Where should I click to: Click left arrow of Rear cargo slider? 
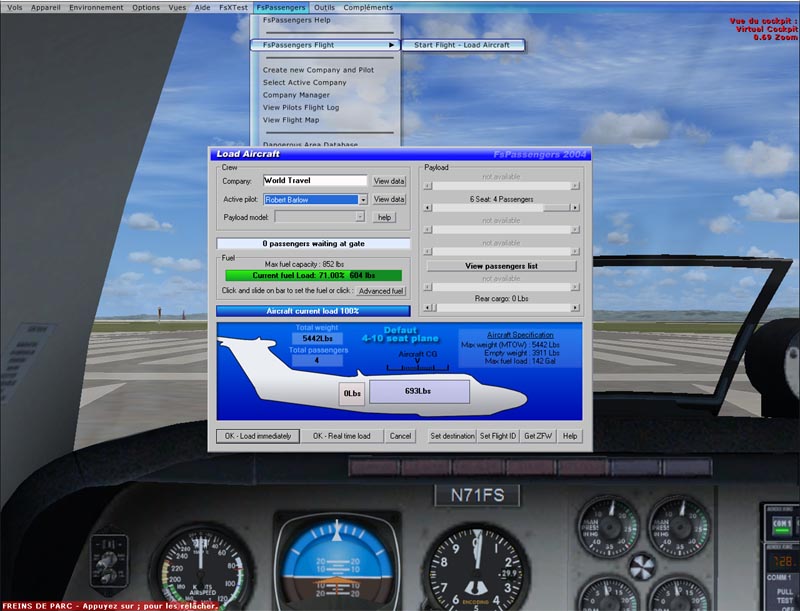coord(428,308)
